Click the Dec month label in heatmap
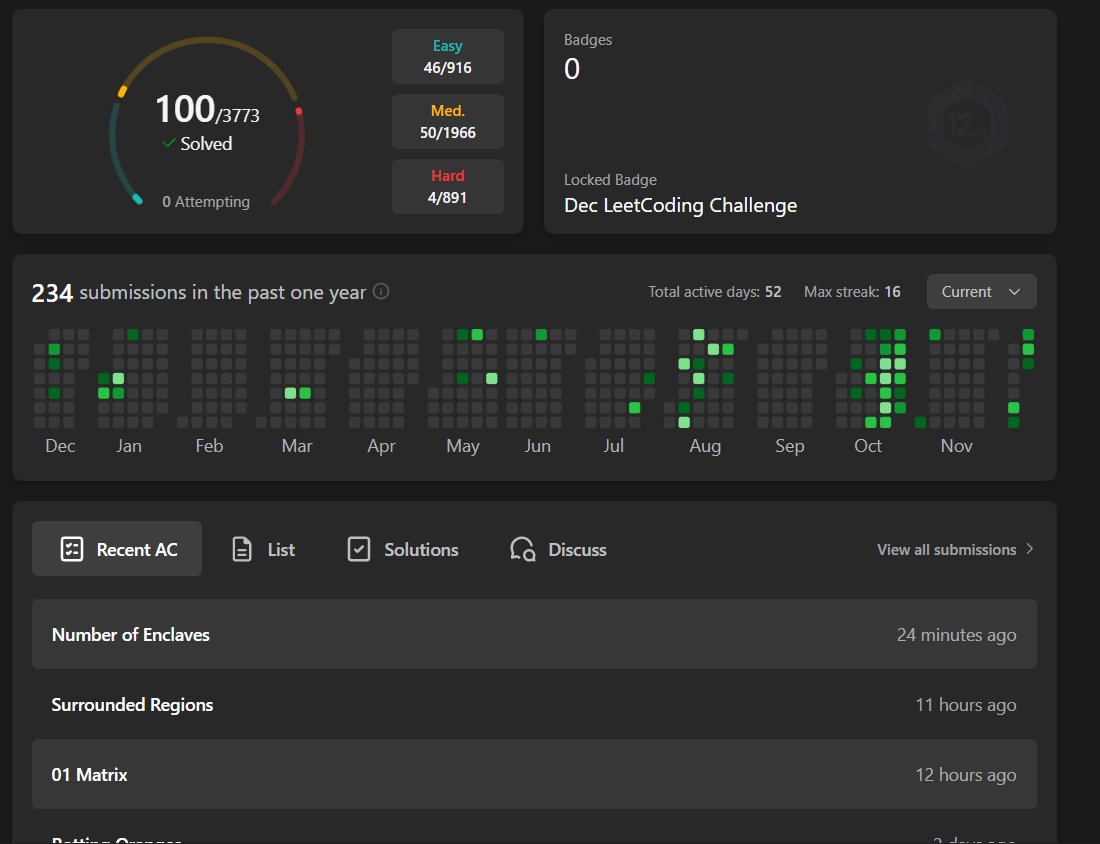 [x=60, y=446]
